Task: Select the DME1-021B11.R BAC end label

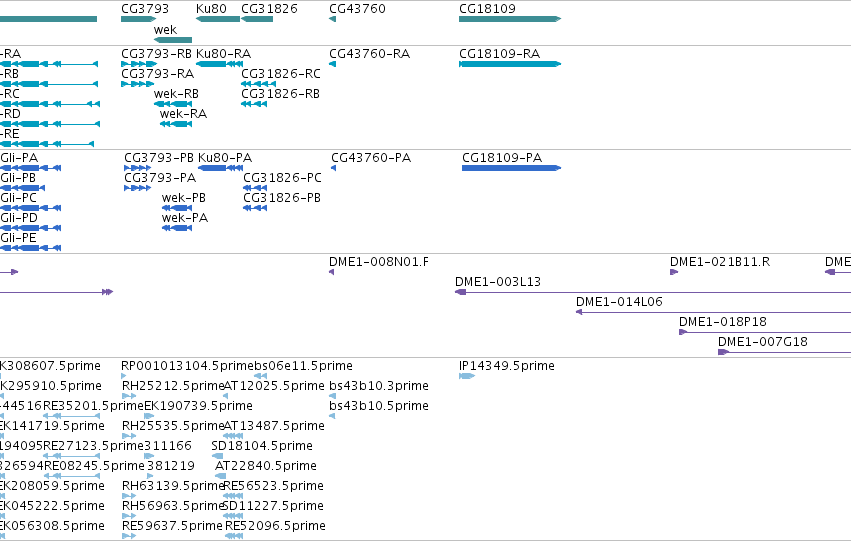Action: tap(720, 262)
